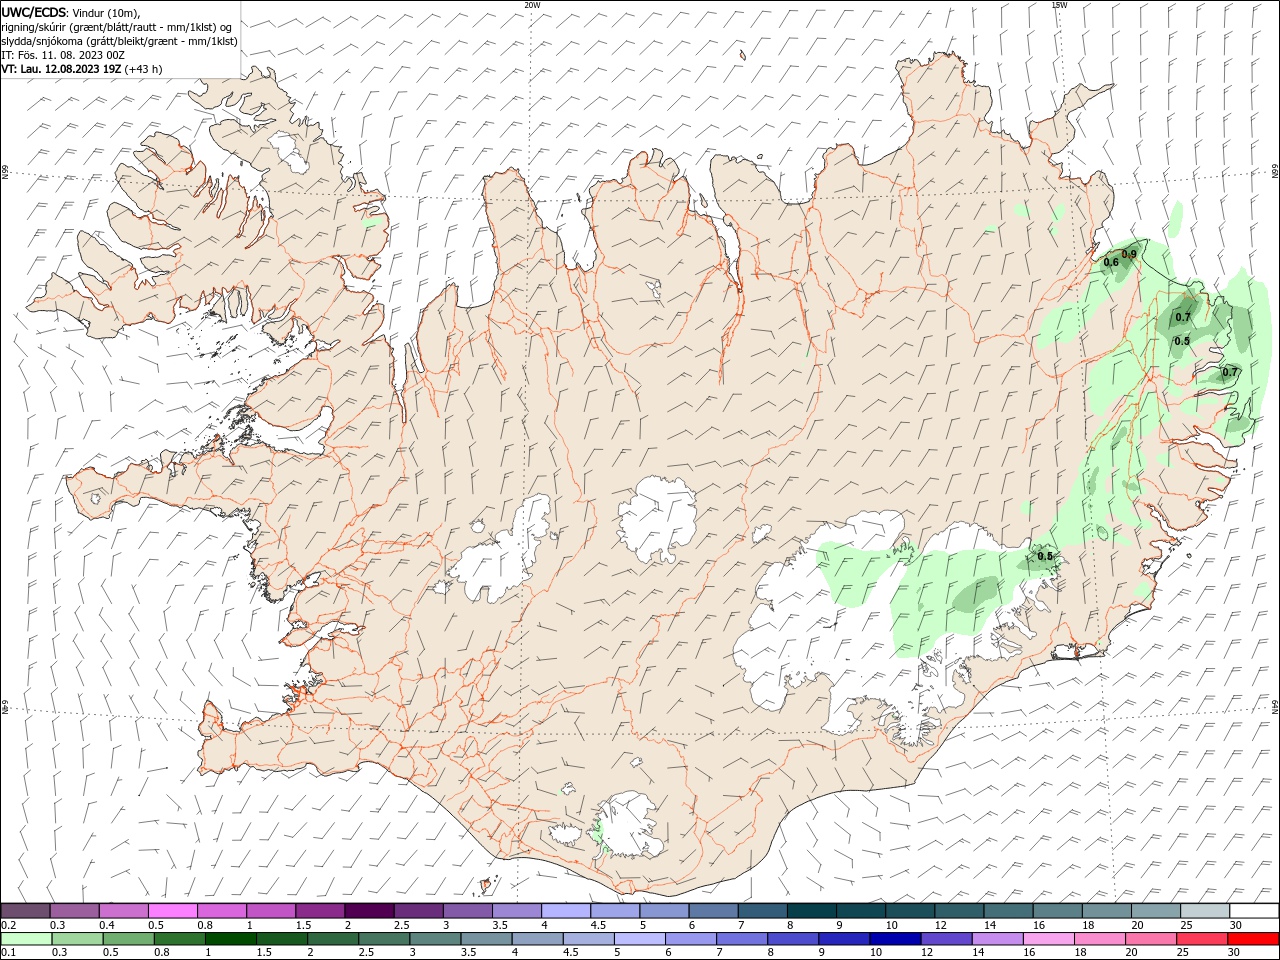Click the white snow swatch starting at 30
The height and width of the screenshot is (960, 1280).
(x=1254, y=910)
